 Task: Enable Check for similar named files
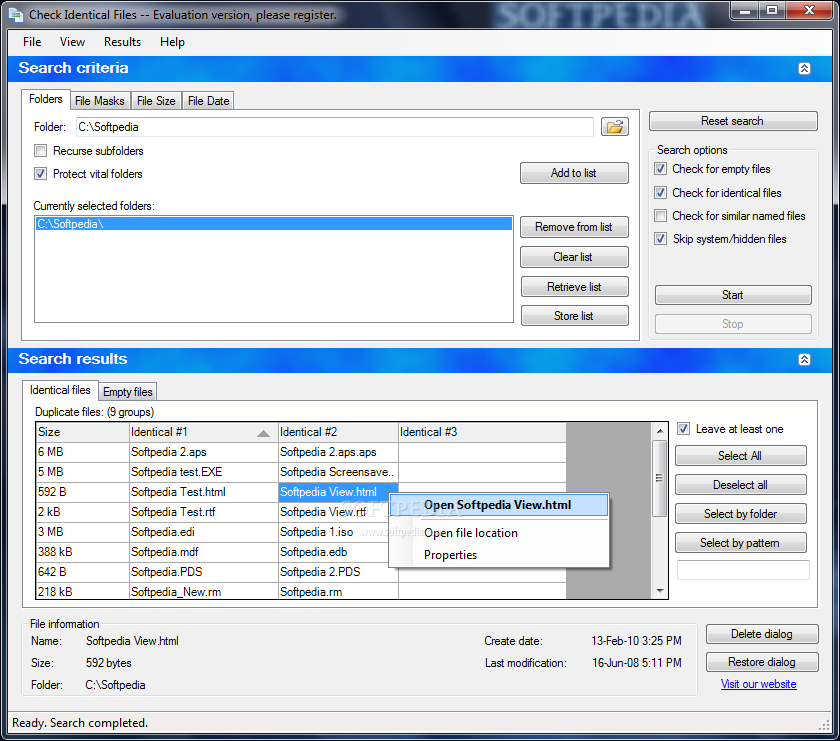pyautogui.click(x=661, y=215)
